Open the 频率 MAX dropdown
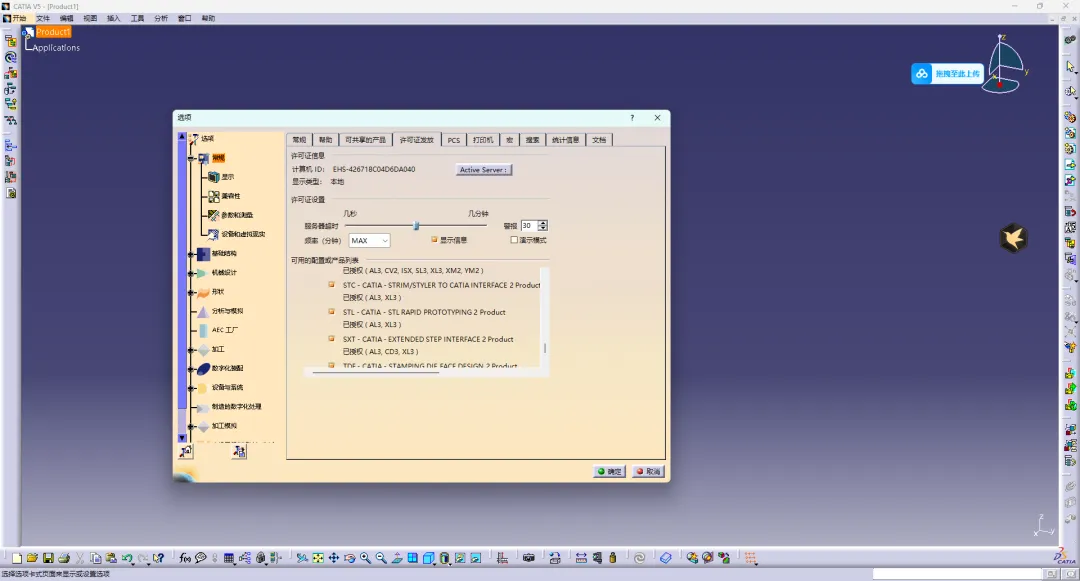 click(x=369, y=240)
